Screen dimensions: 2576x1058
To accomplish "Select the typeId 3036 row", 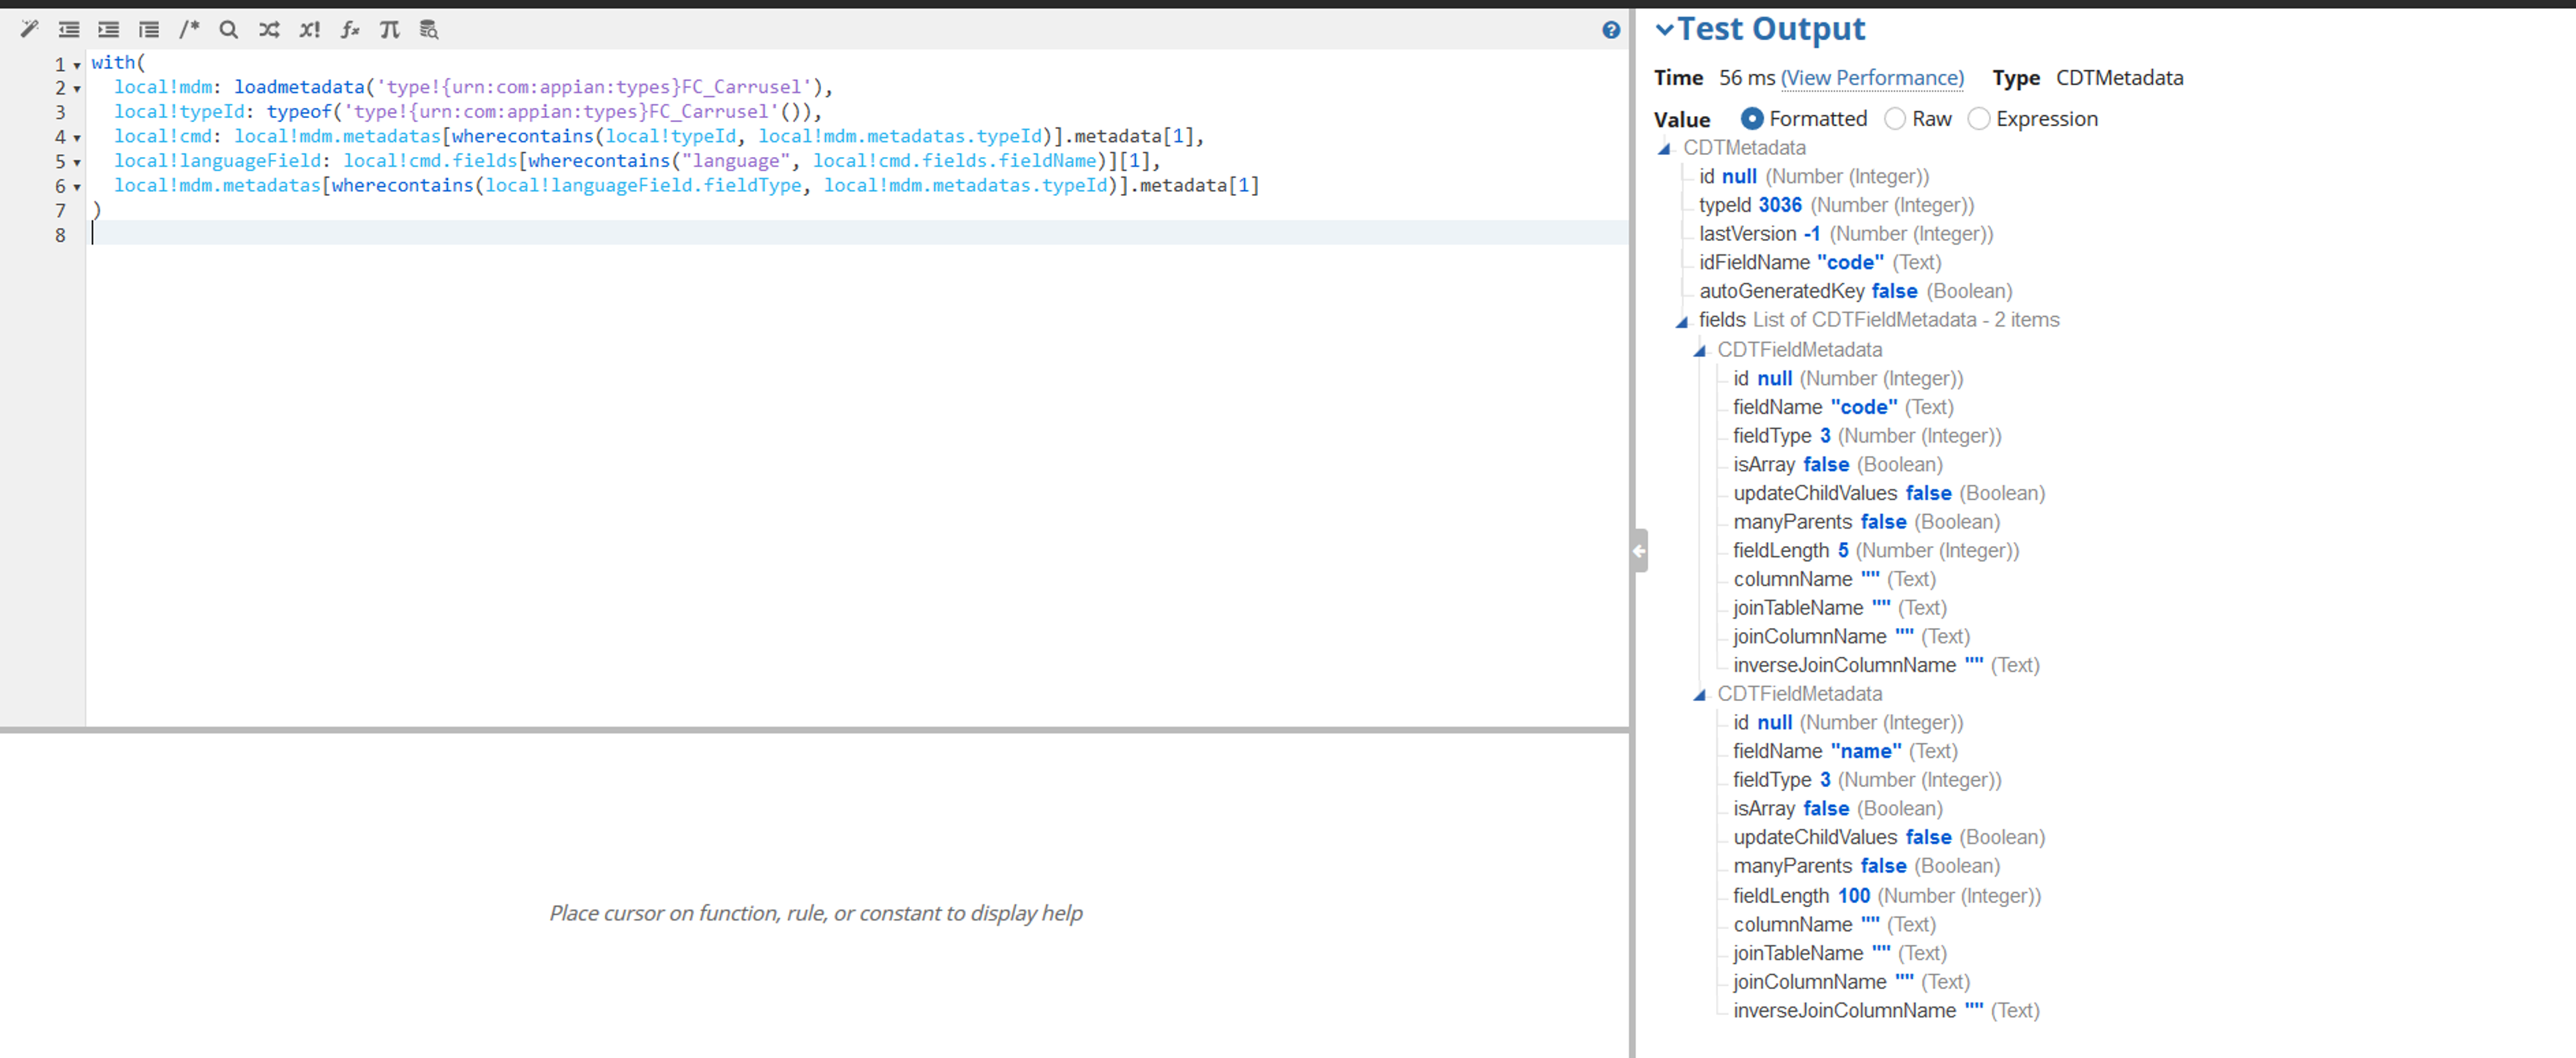I will tap(1836, 205).
